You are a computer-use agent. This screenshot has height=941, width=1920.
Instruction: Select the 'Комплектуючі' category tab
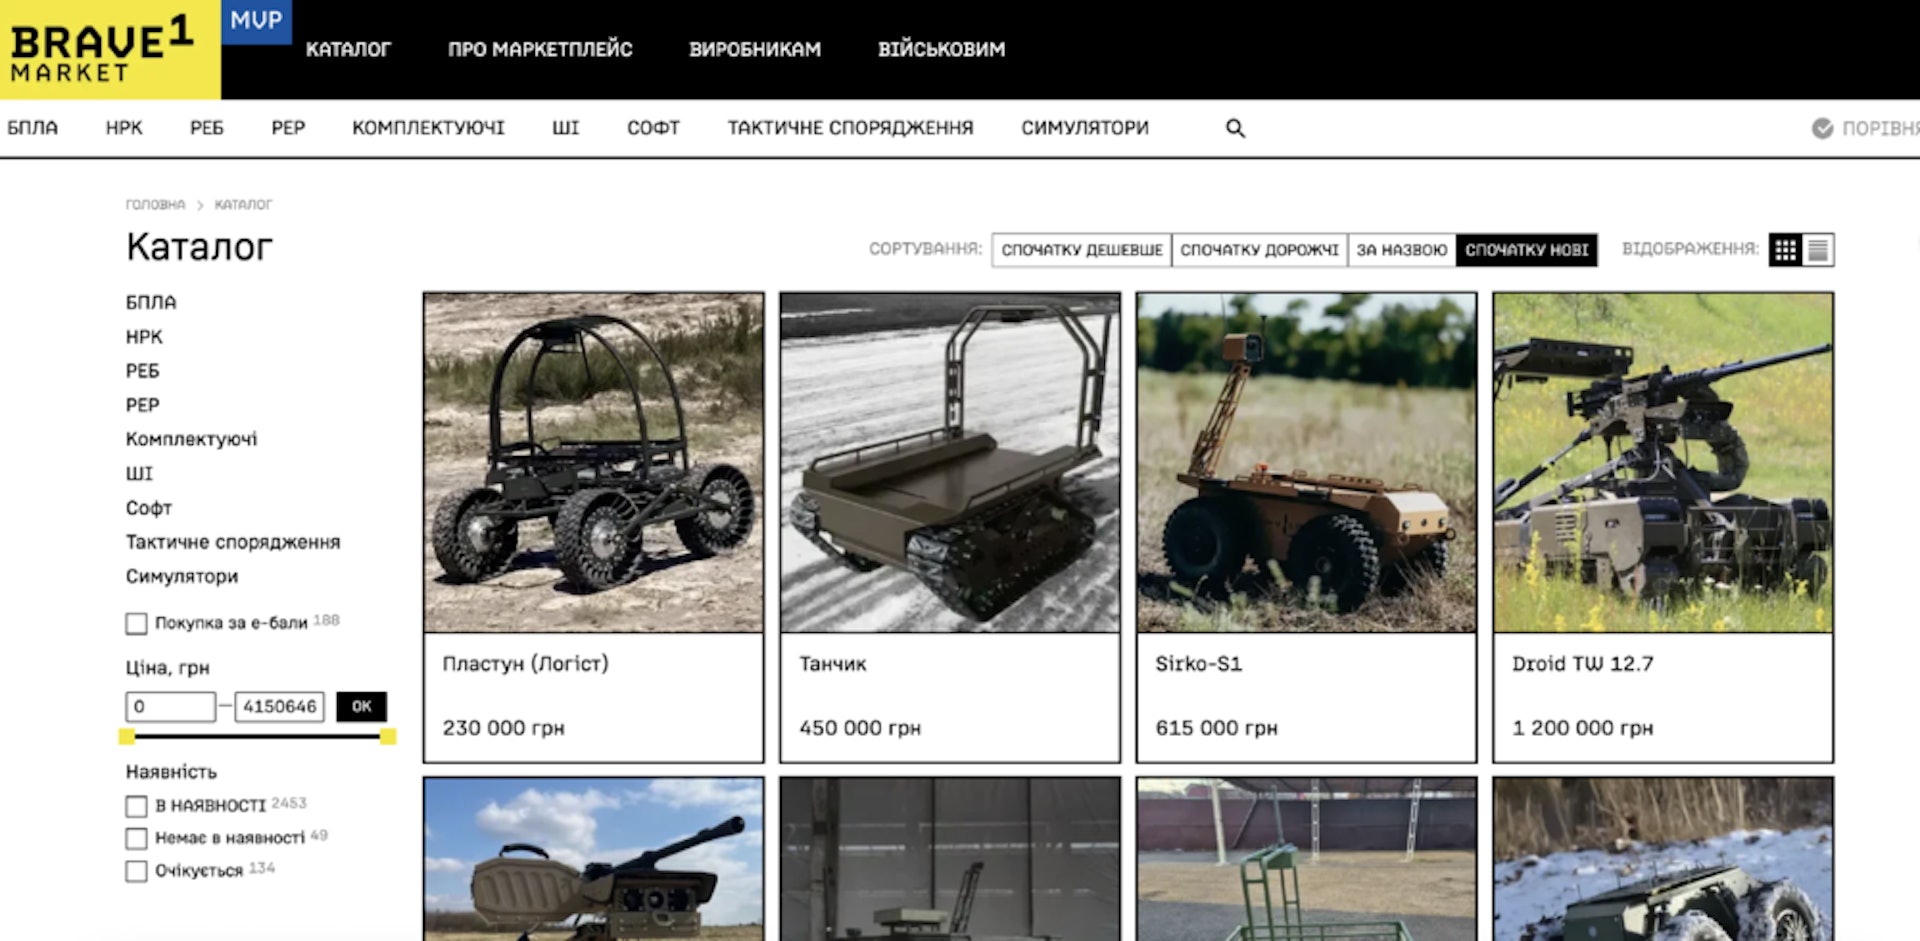[x=428, y=128]
